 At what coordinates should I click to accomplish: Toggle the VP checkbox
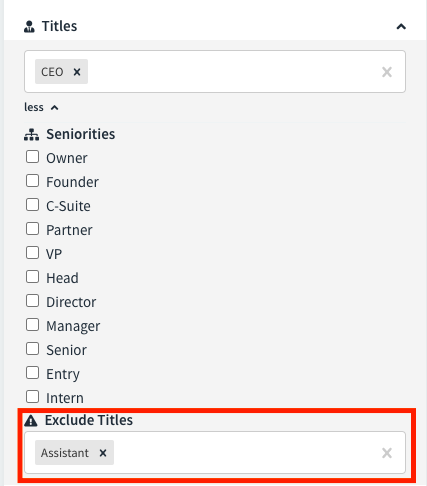pos(32,253)
